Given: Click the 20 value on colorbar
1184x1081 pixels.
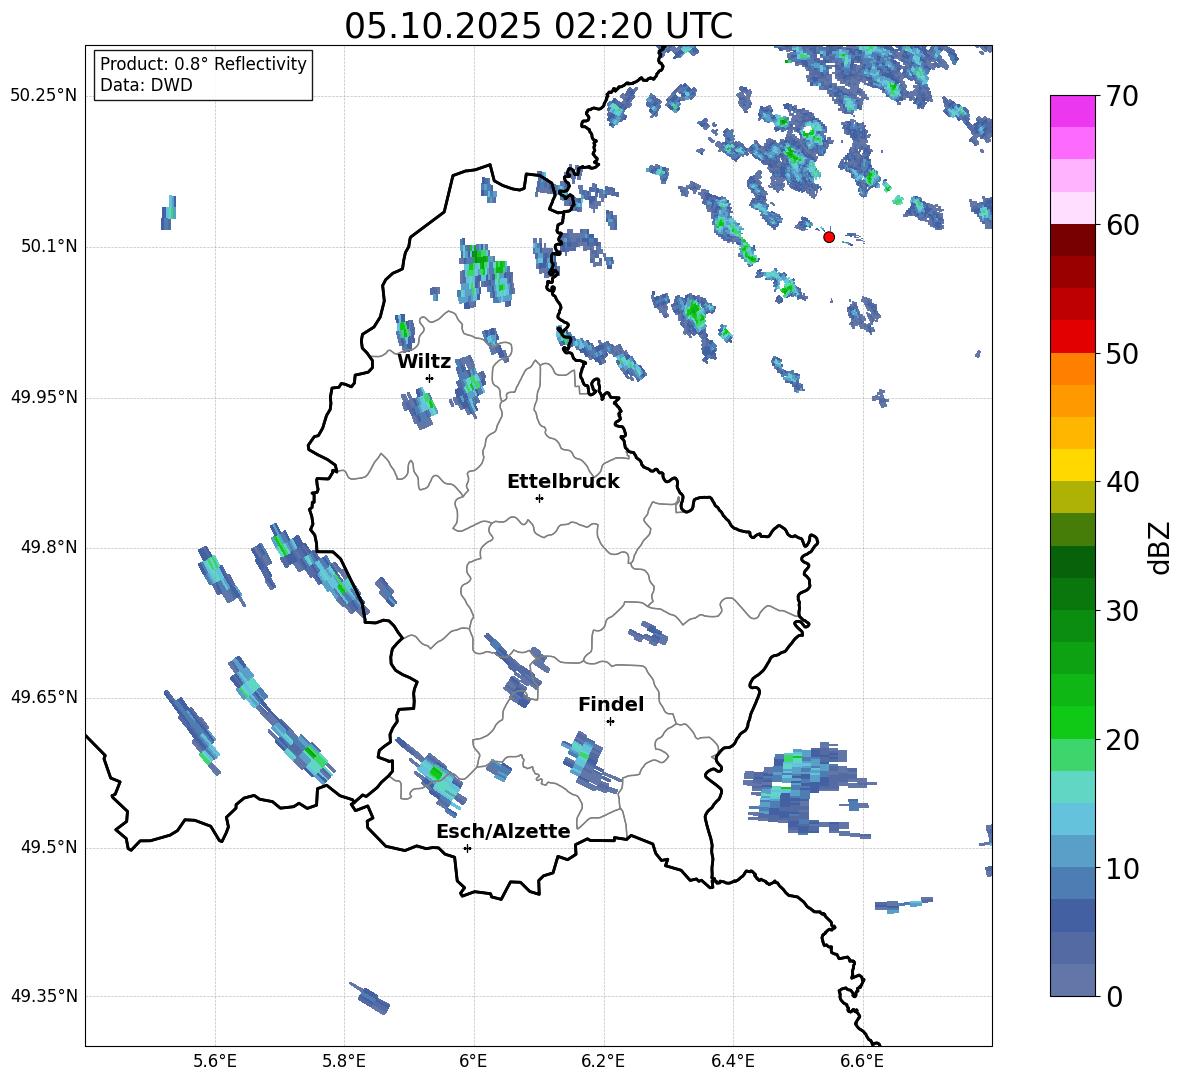Looking at the screenshot, I should pos(1122,739).
